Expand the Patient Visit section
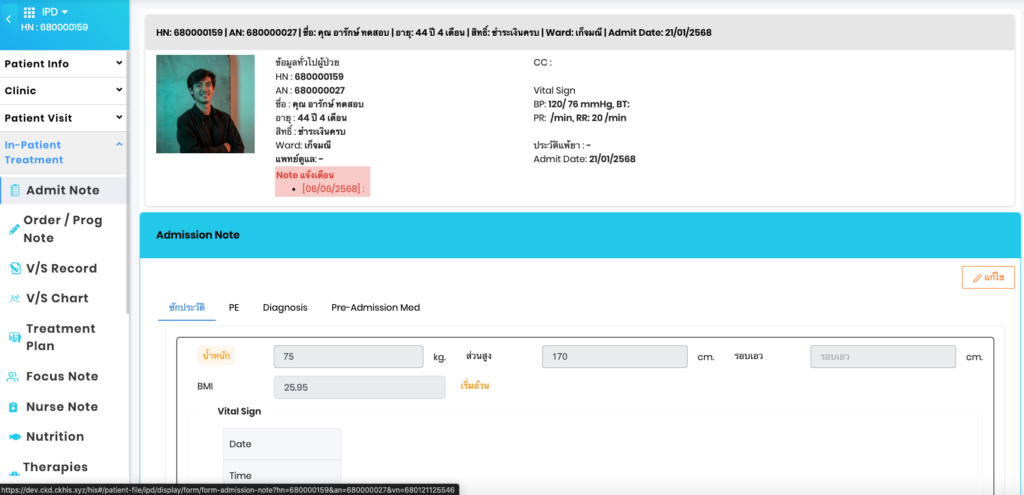Screen dimensions: 1024x495 pos(64,118)
